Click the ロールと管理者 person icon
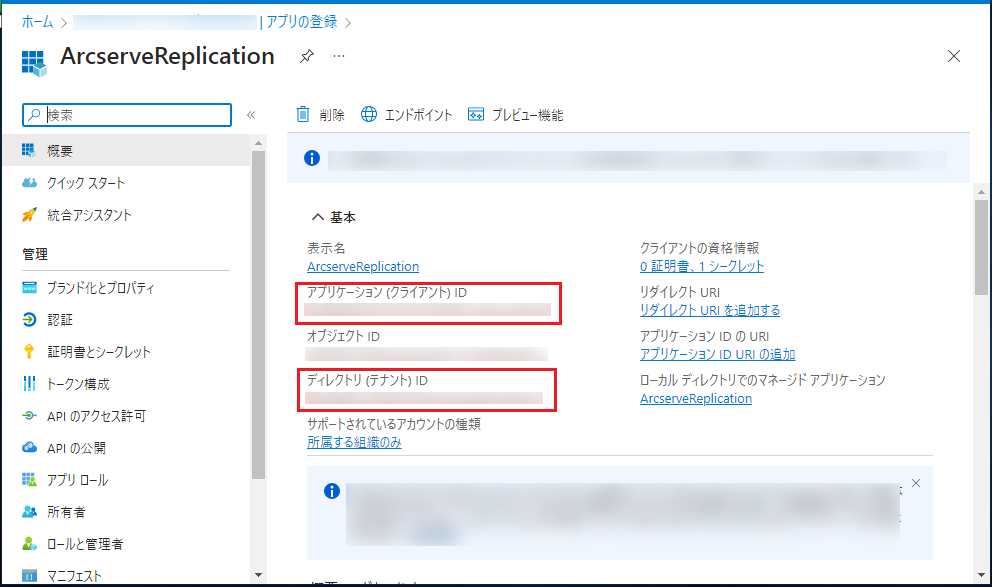The height and width of the screenshot is (587, 992). pos(29,544)
